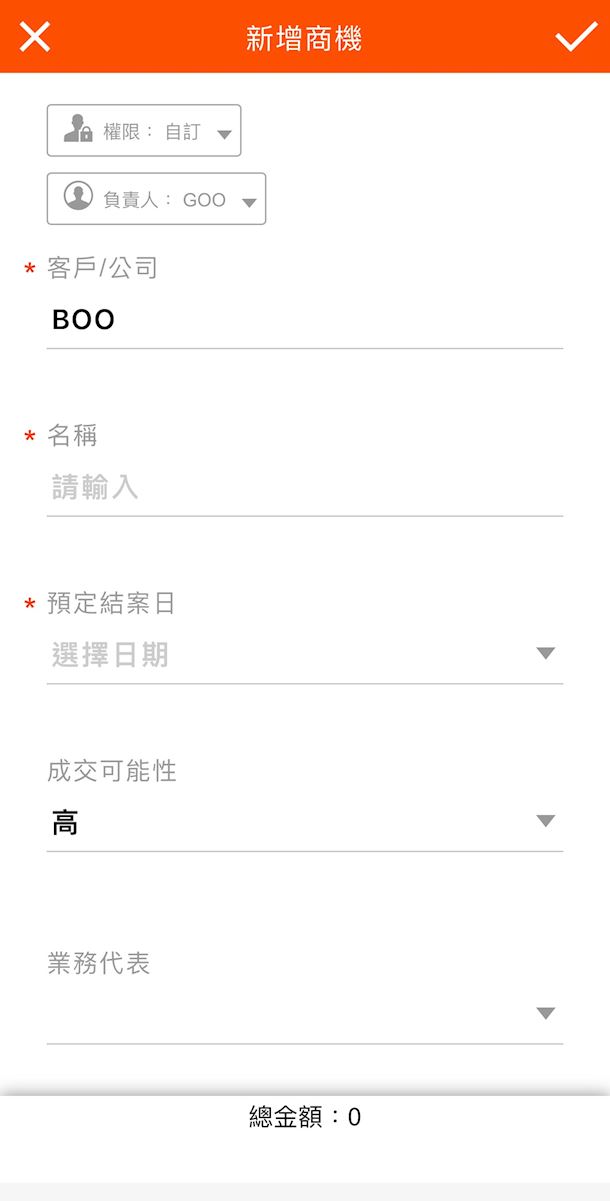Tap the 成交可能性 field label
This screenshot has height=1201, width=610.
coord(112,771)
